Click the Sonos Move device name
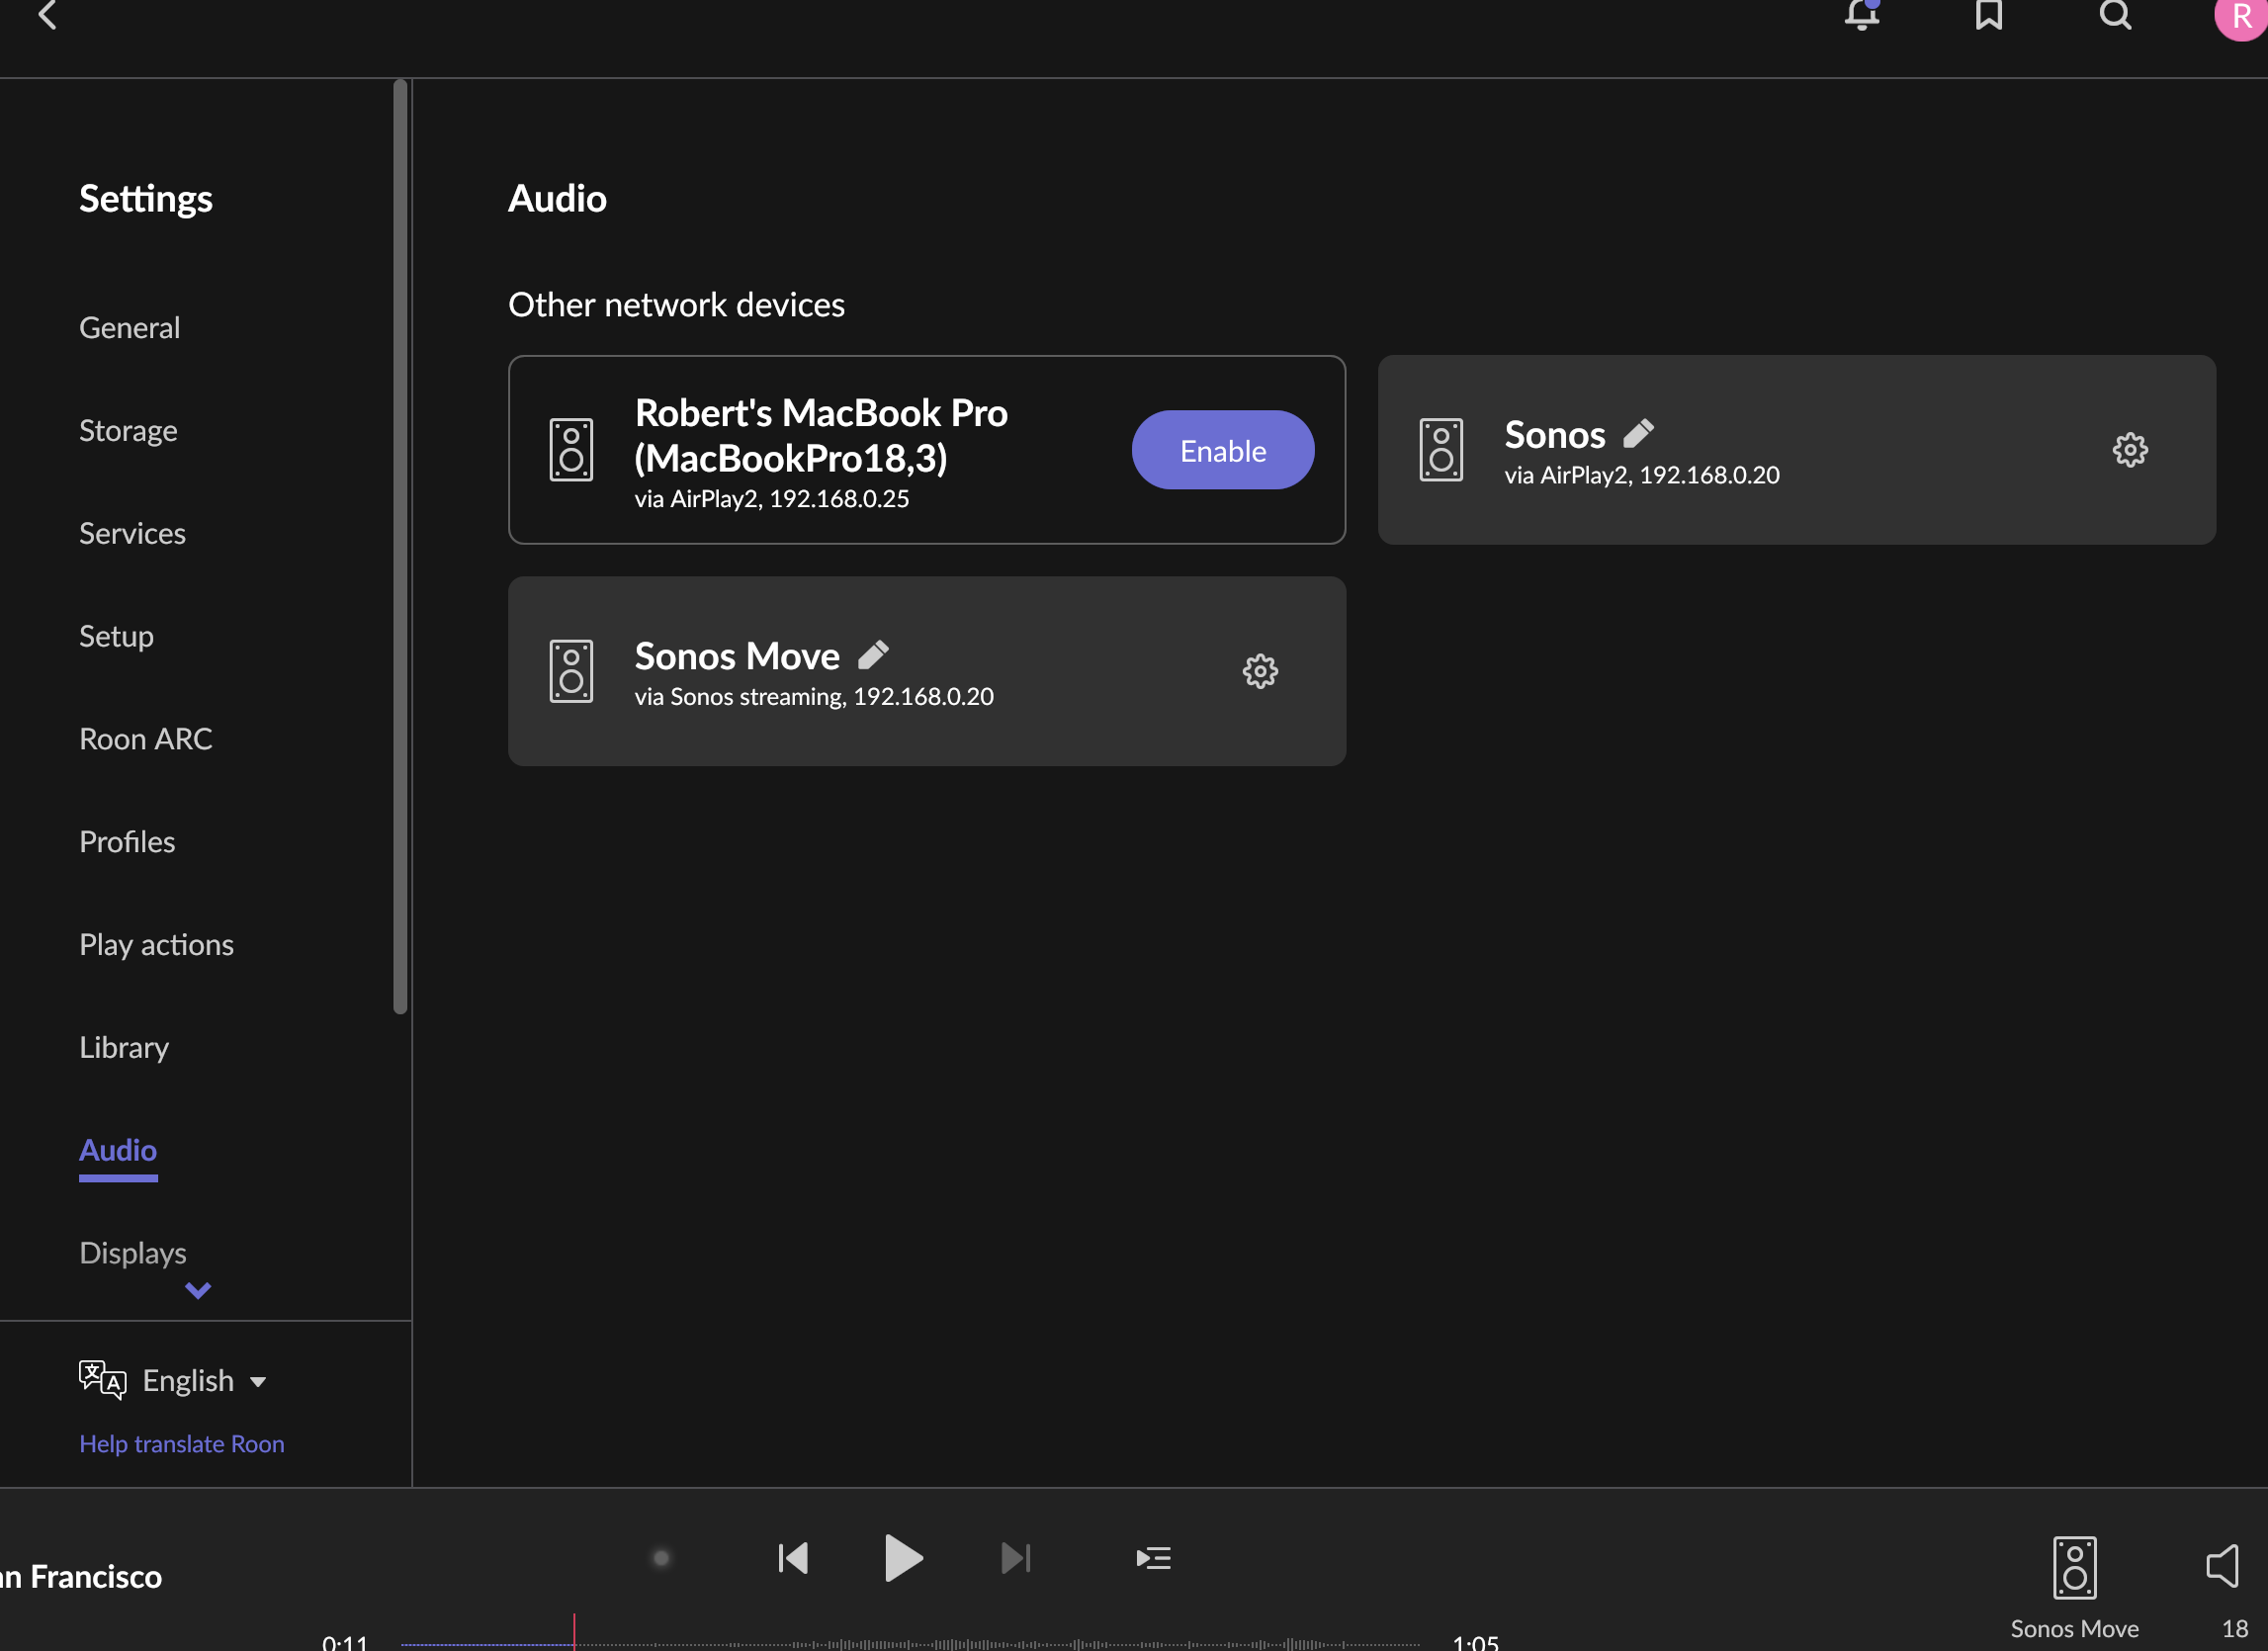 (737, 655)
